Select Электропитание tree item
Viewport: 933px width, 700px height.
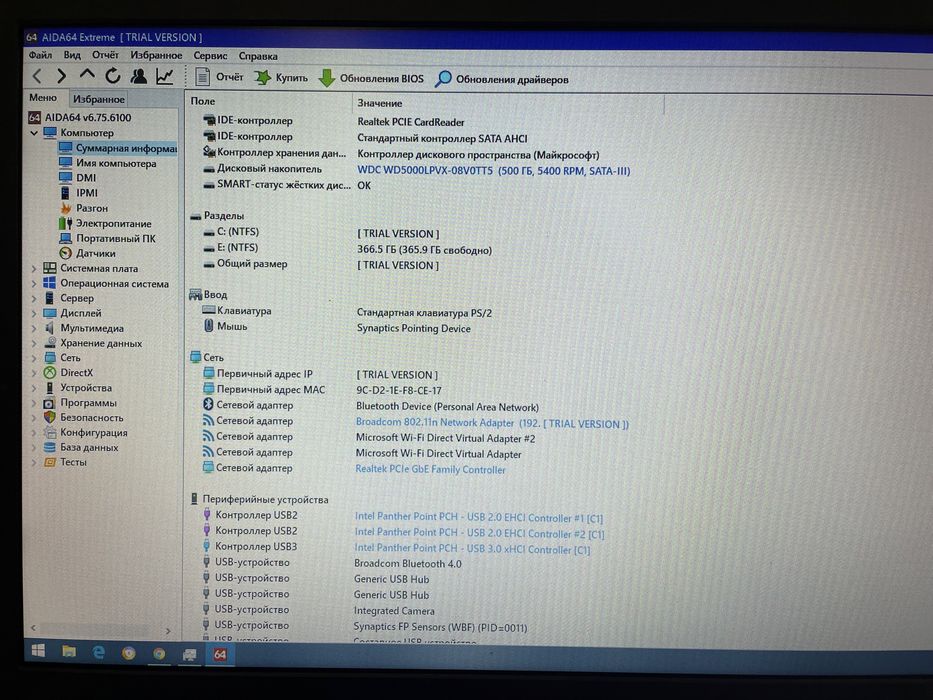tap(105, 223)
